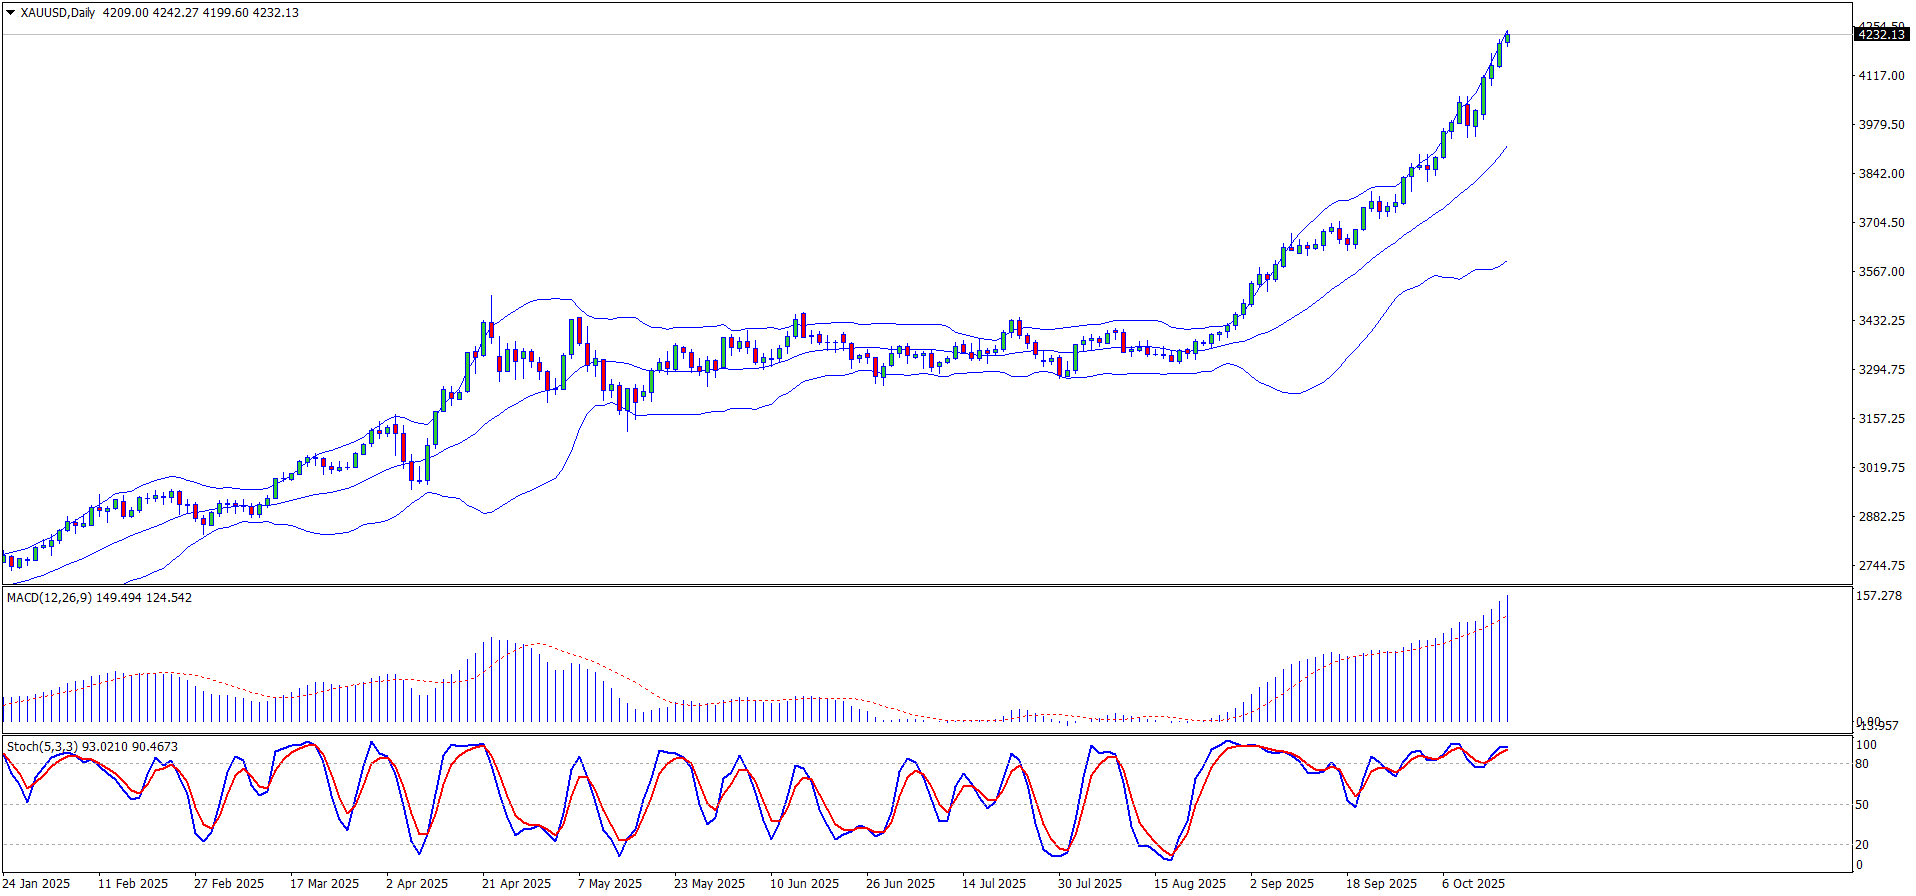Click the dropdown arrow beside XAUUSD,Daily
Image resolution: width=1916 pixels, height=896 pixels.
[x=10, y=13]
